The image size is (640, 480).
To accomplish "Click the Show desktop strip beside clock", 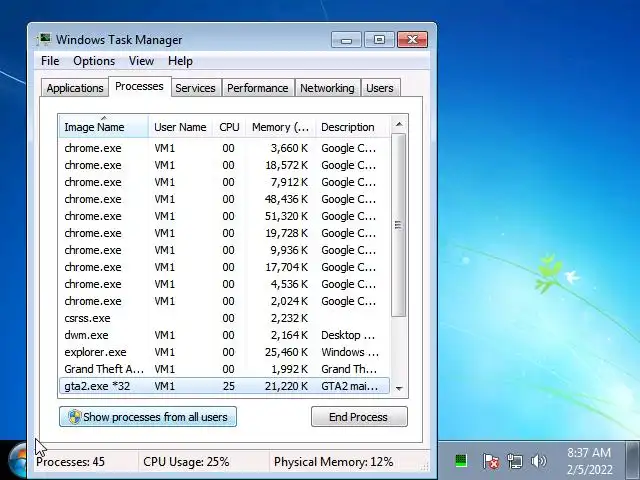I will click(x=633, y=460).
